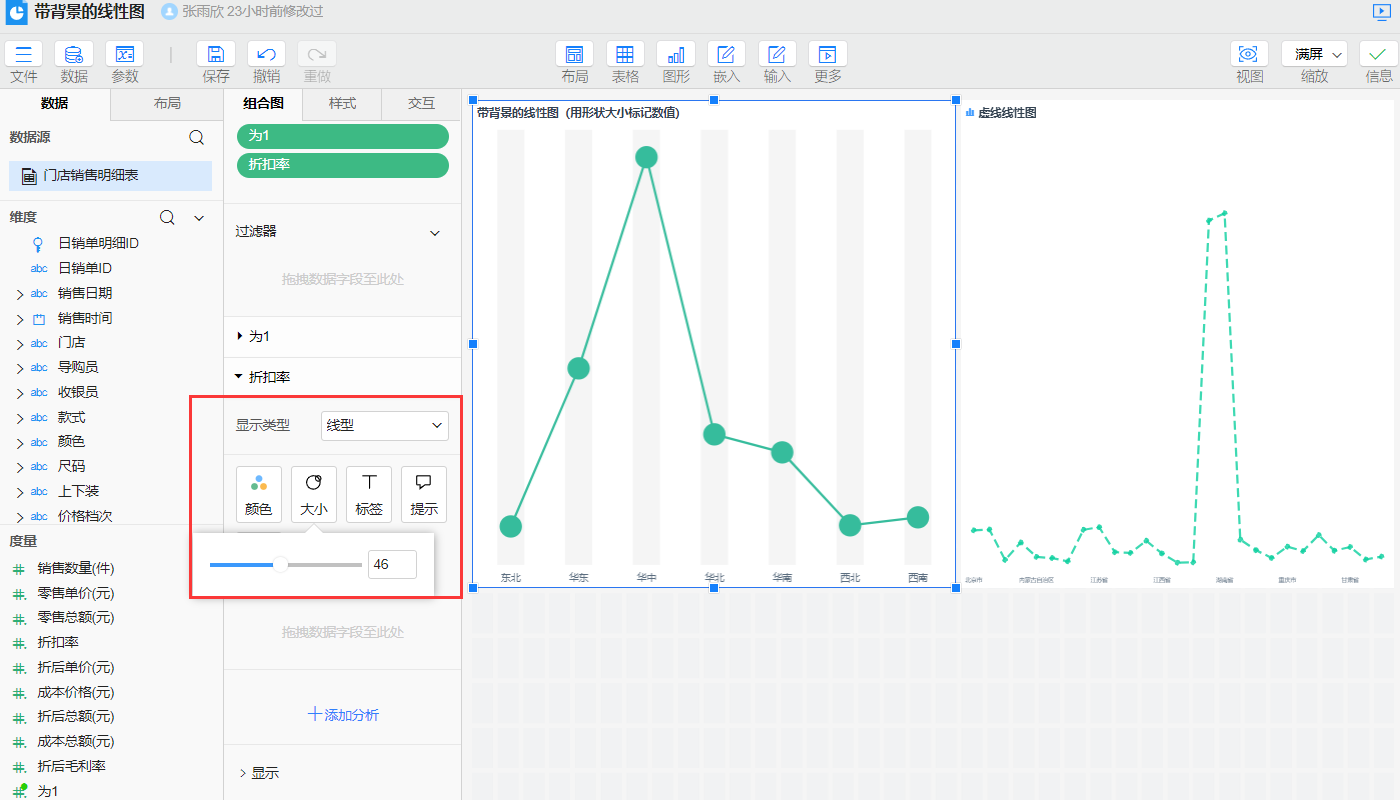This screenshot has height=800, width=1400.
Task: Click the Undo (撤销) icon
Action: coord(266,55)
